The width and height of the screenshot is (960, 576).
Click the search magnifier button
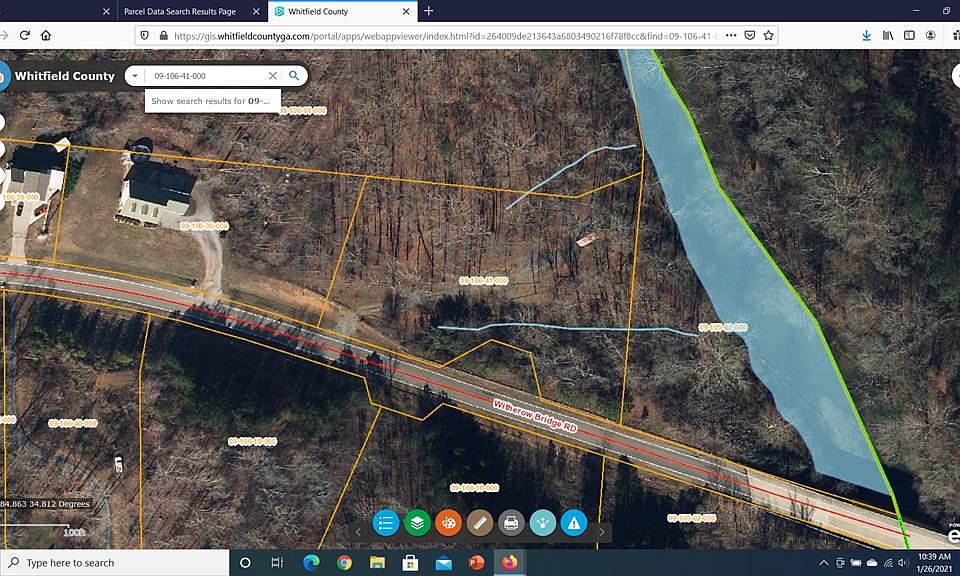(294, 76)
